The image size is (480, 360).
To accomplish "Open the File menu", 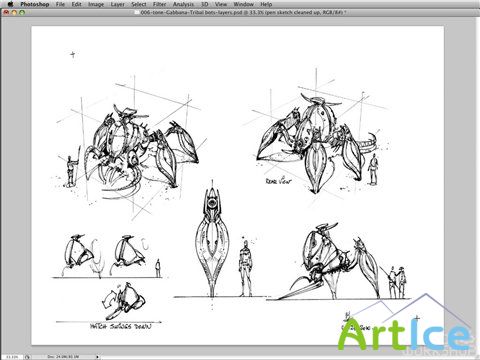I will click(x=60, y=4).
